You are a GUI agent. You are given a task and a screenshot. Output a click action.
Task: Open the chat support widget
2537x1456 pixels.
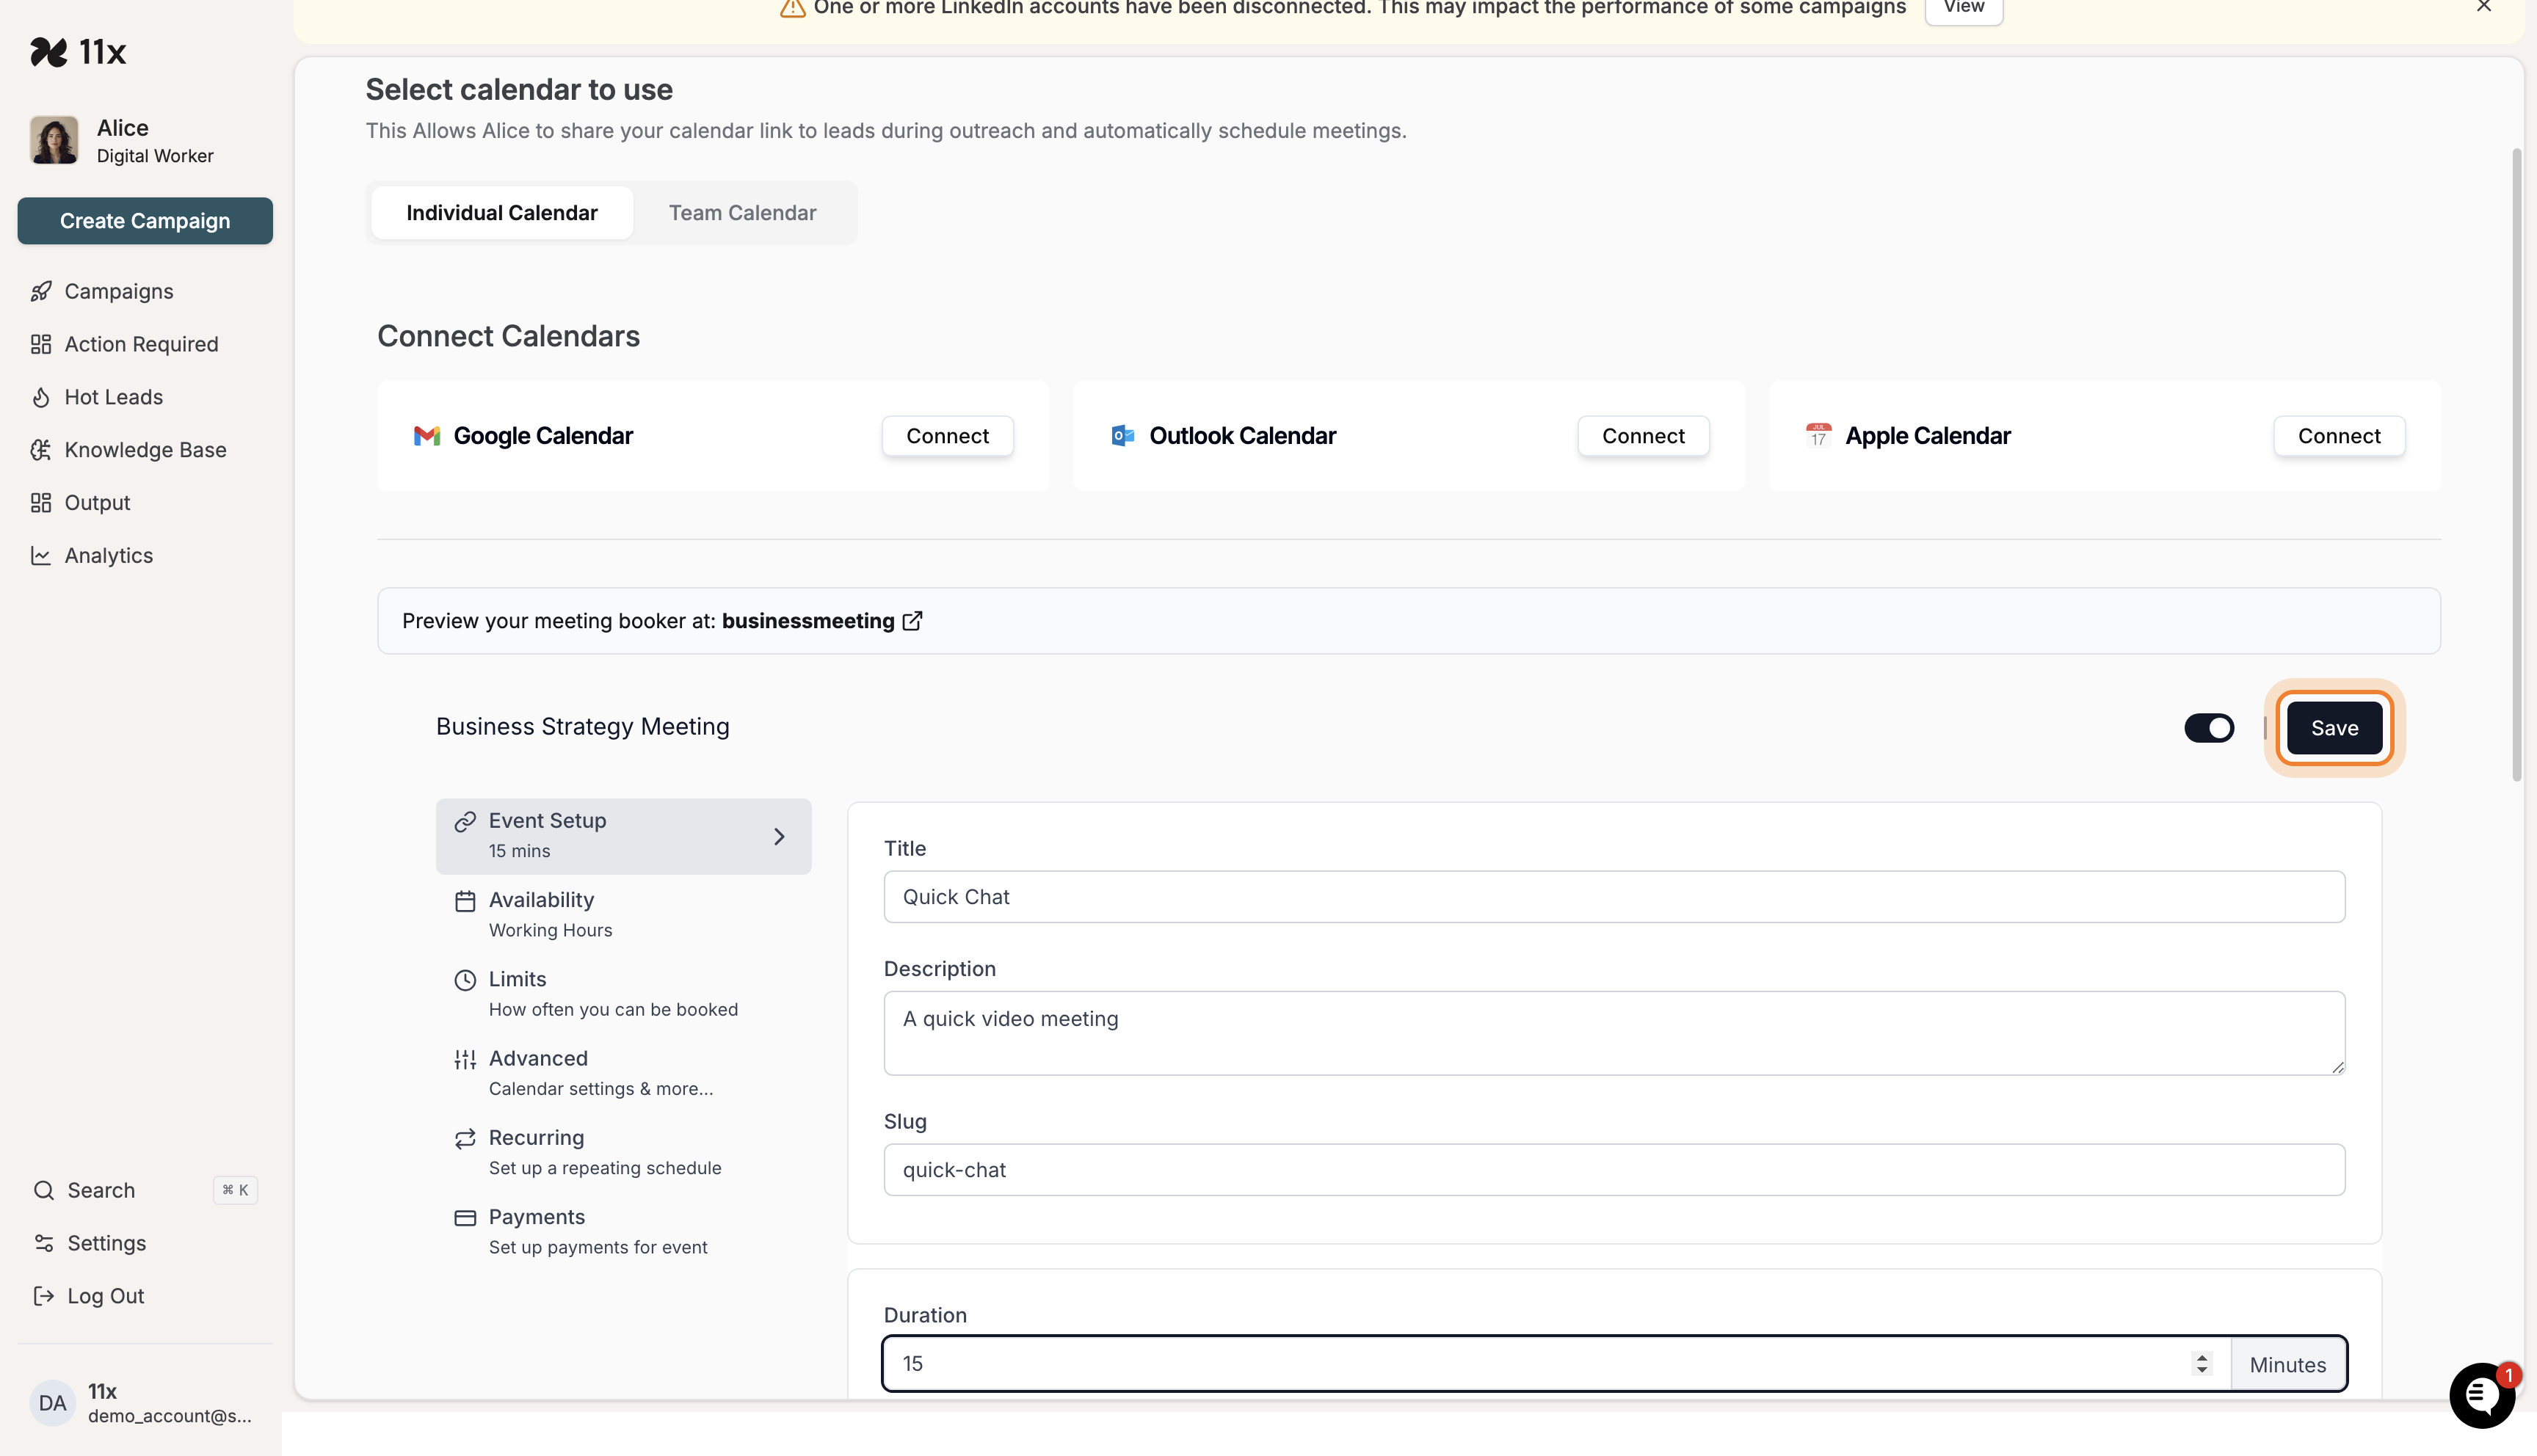pos(2481,1395)
